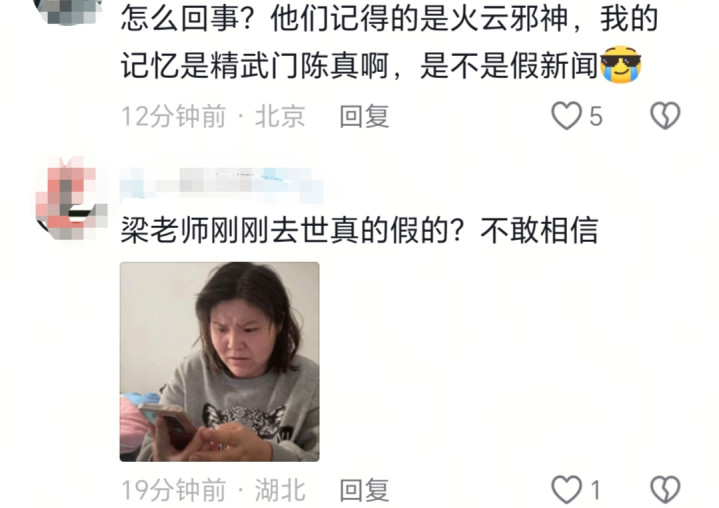Tap the like count 1
Screen dimensions: 719x508
(x=595, y=490)
